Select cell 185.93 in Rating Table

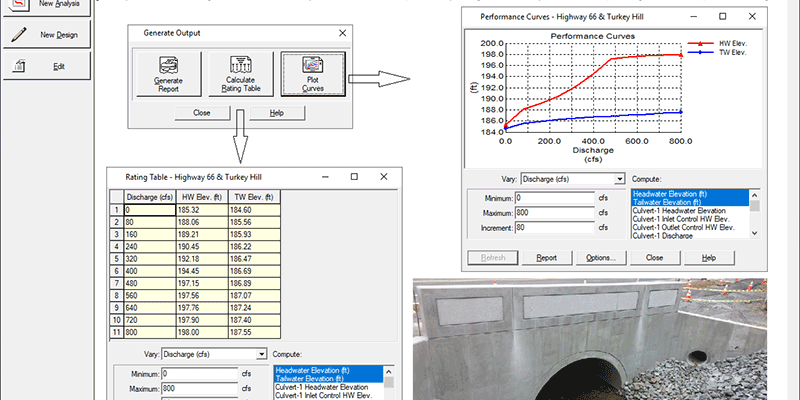tap(254, 234)
